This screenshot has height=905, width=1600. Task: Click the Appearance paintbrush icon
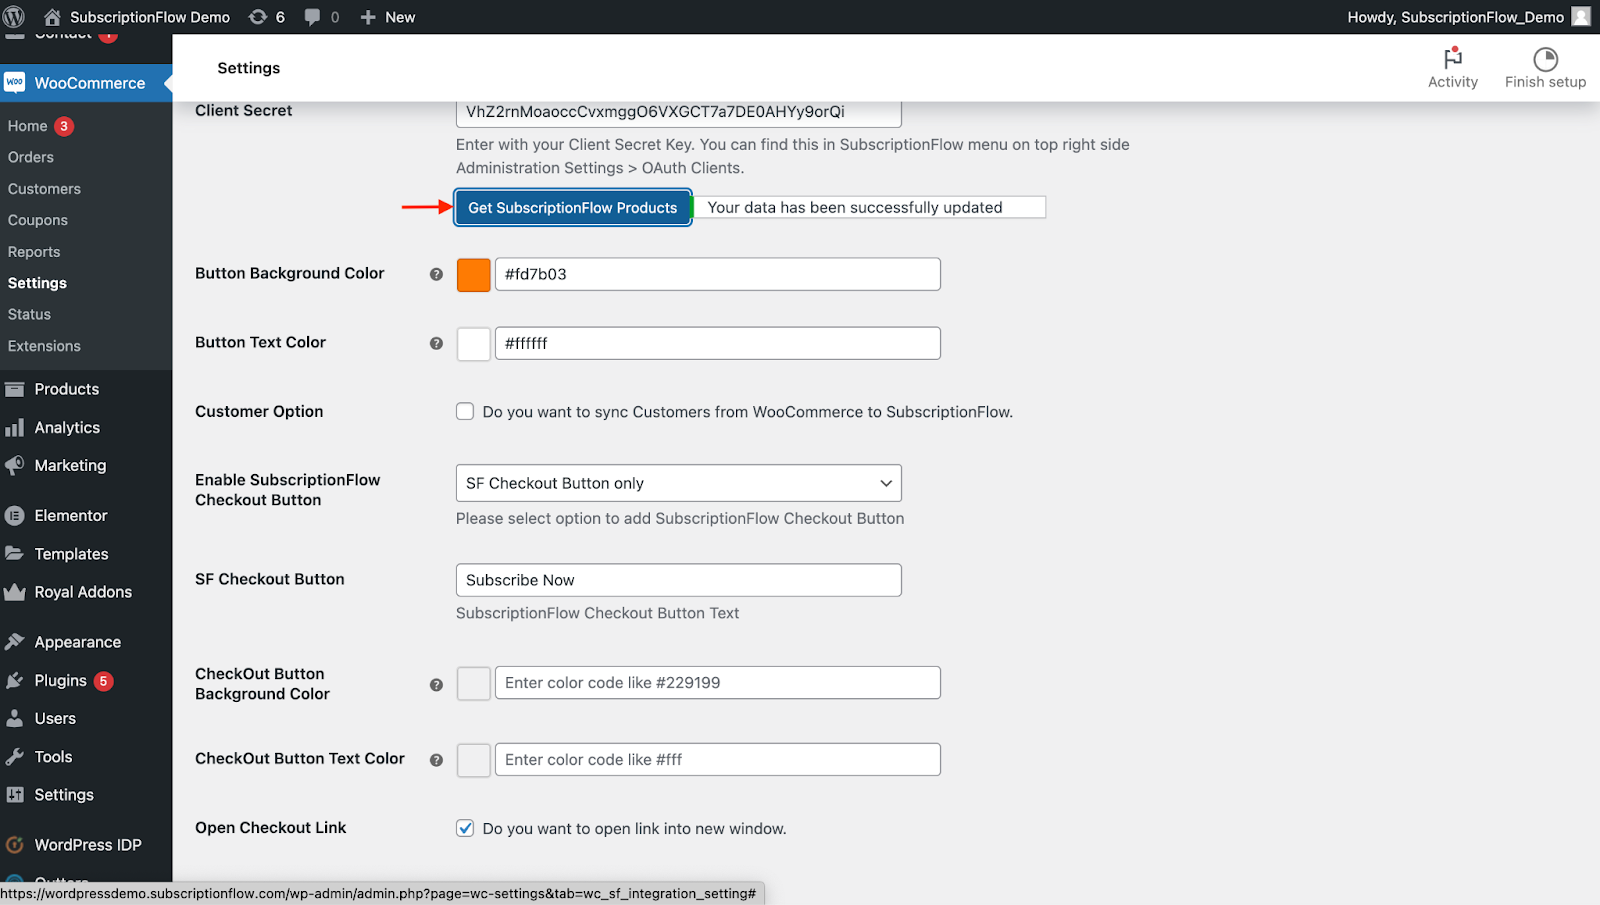click(14, 642)
